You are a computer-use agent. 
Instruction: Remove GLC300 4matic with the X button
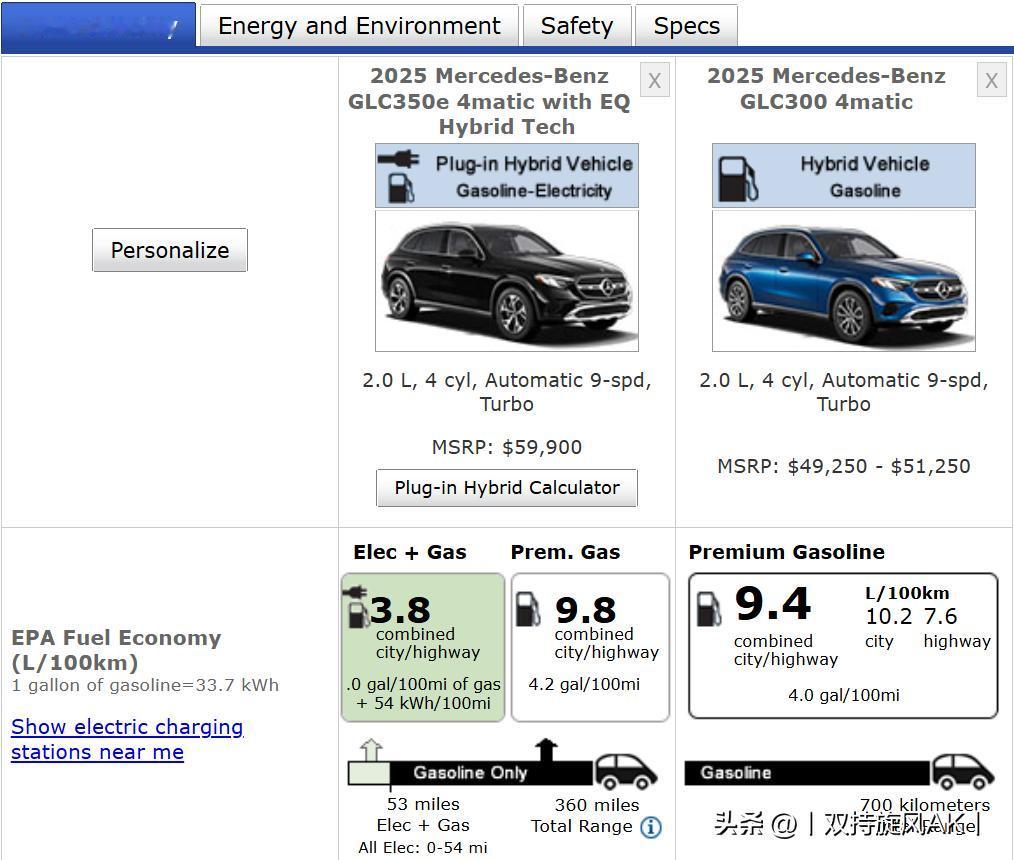pyautogui.click(x=991, y=81)
